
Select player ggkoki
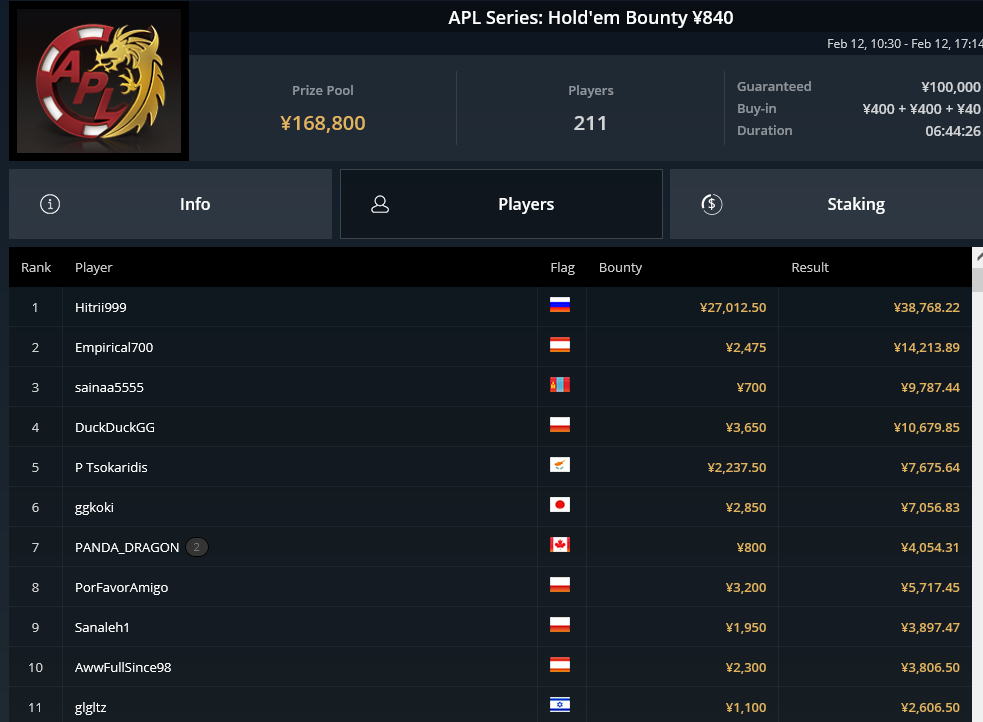click(94, 508)
